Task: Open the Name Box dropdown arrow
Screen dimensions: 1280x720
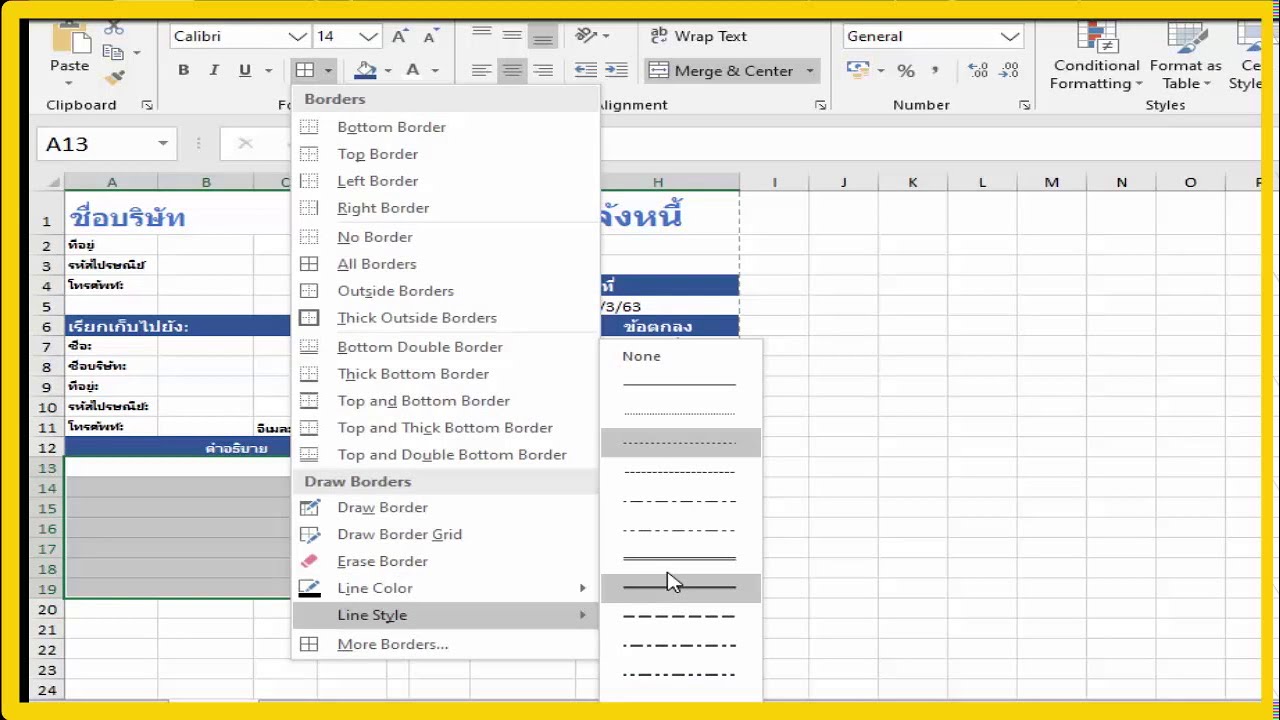Action: [x=162, y=144]
